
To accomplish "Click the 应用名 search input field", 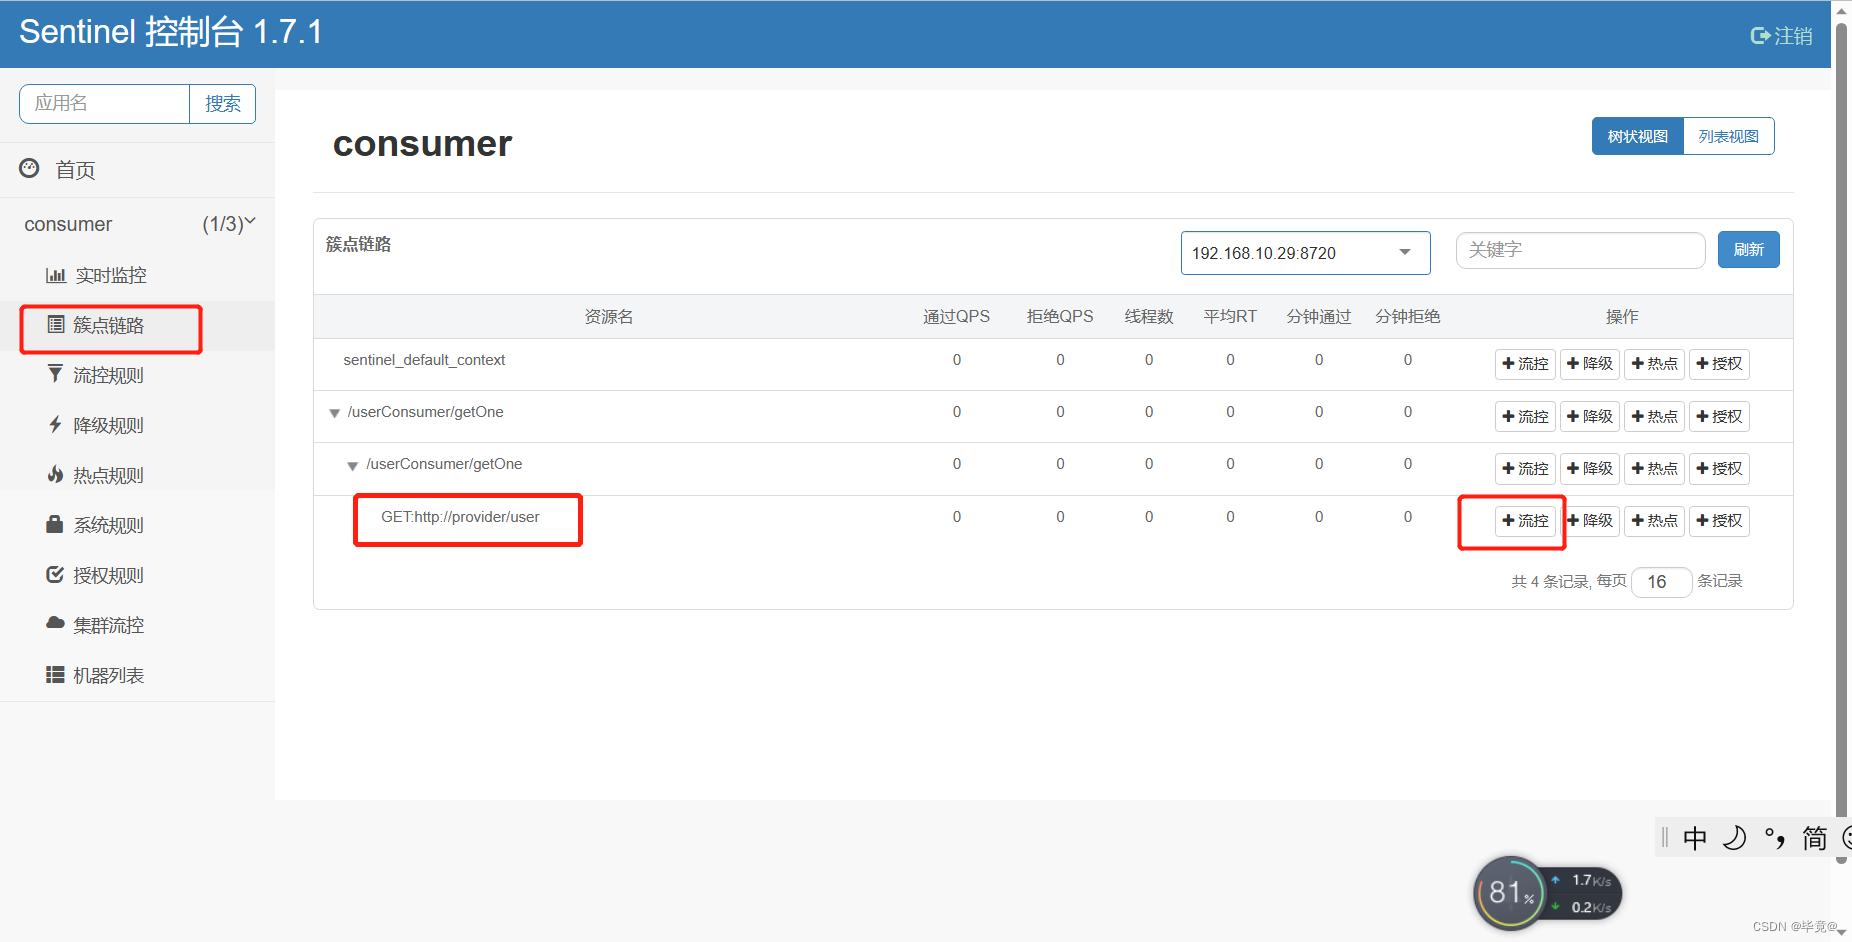I will tap(105, 104).
